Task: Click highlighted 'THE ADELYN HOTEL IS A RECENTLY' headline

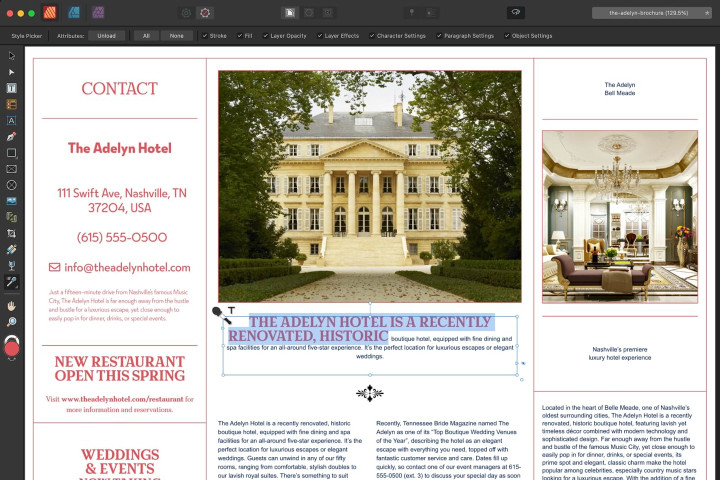Action: (370, 322)
